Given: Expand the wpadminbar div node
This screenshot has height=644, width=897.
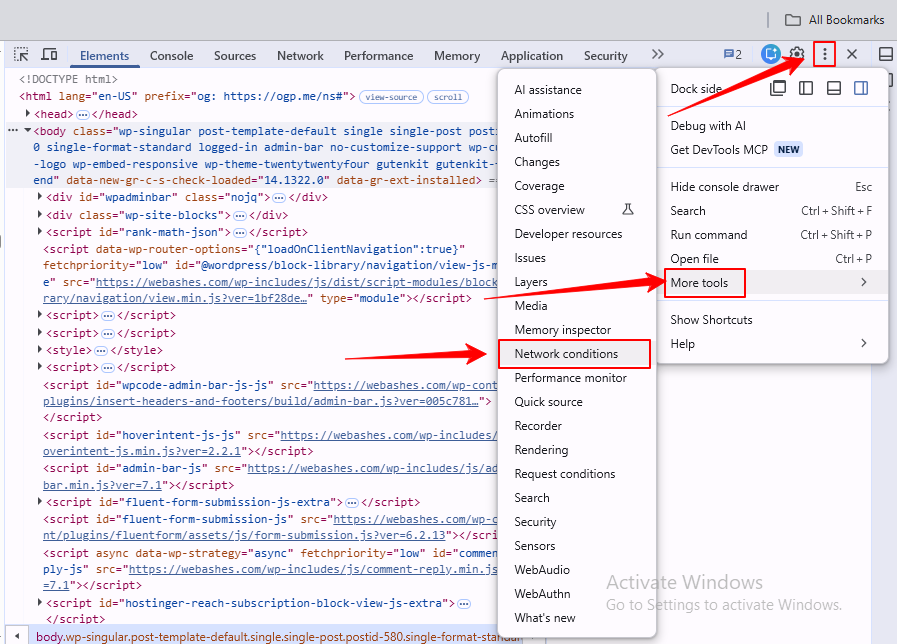Looking at the screenshot, I should (39, 196).
